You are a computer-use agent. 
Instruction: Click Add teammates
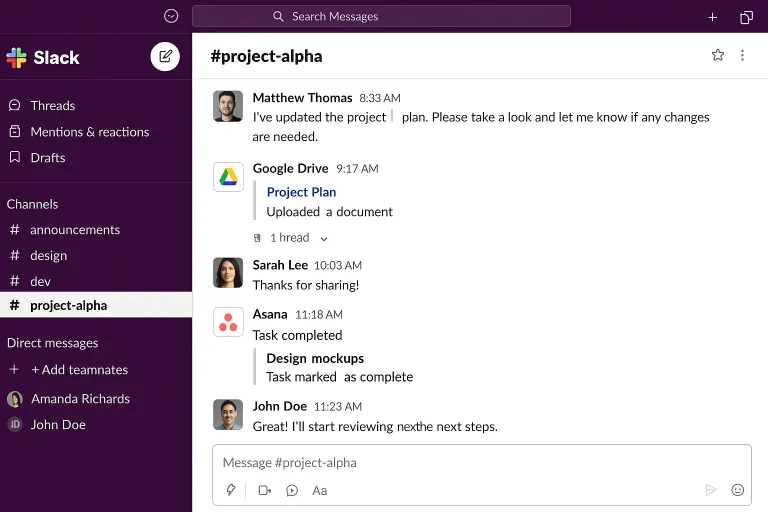[79, 369]
